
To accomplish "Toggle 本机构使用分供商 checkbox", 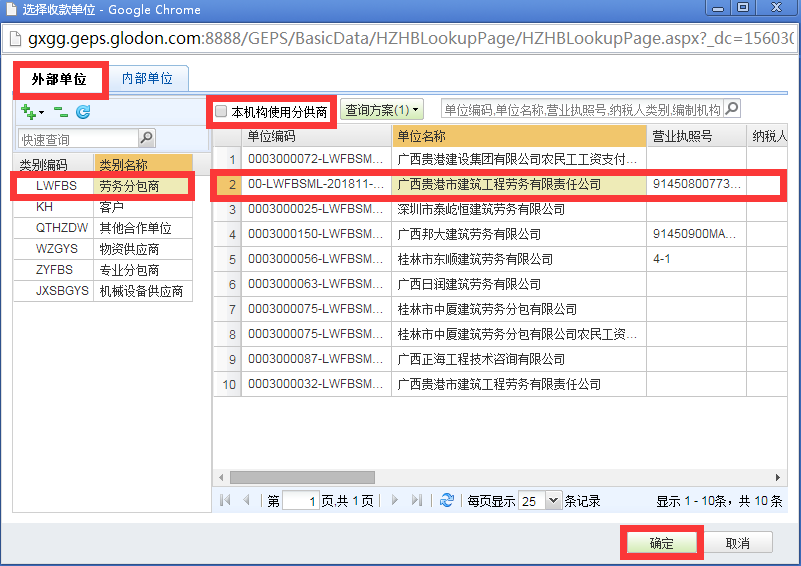I will click(x=221, y=111).
